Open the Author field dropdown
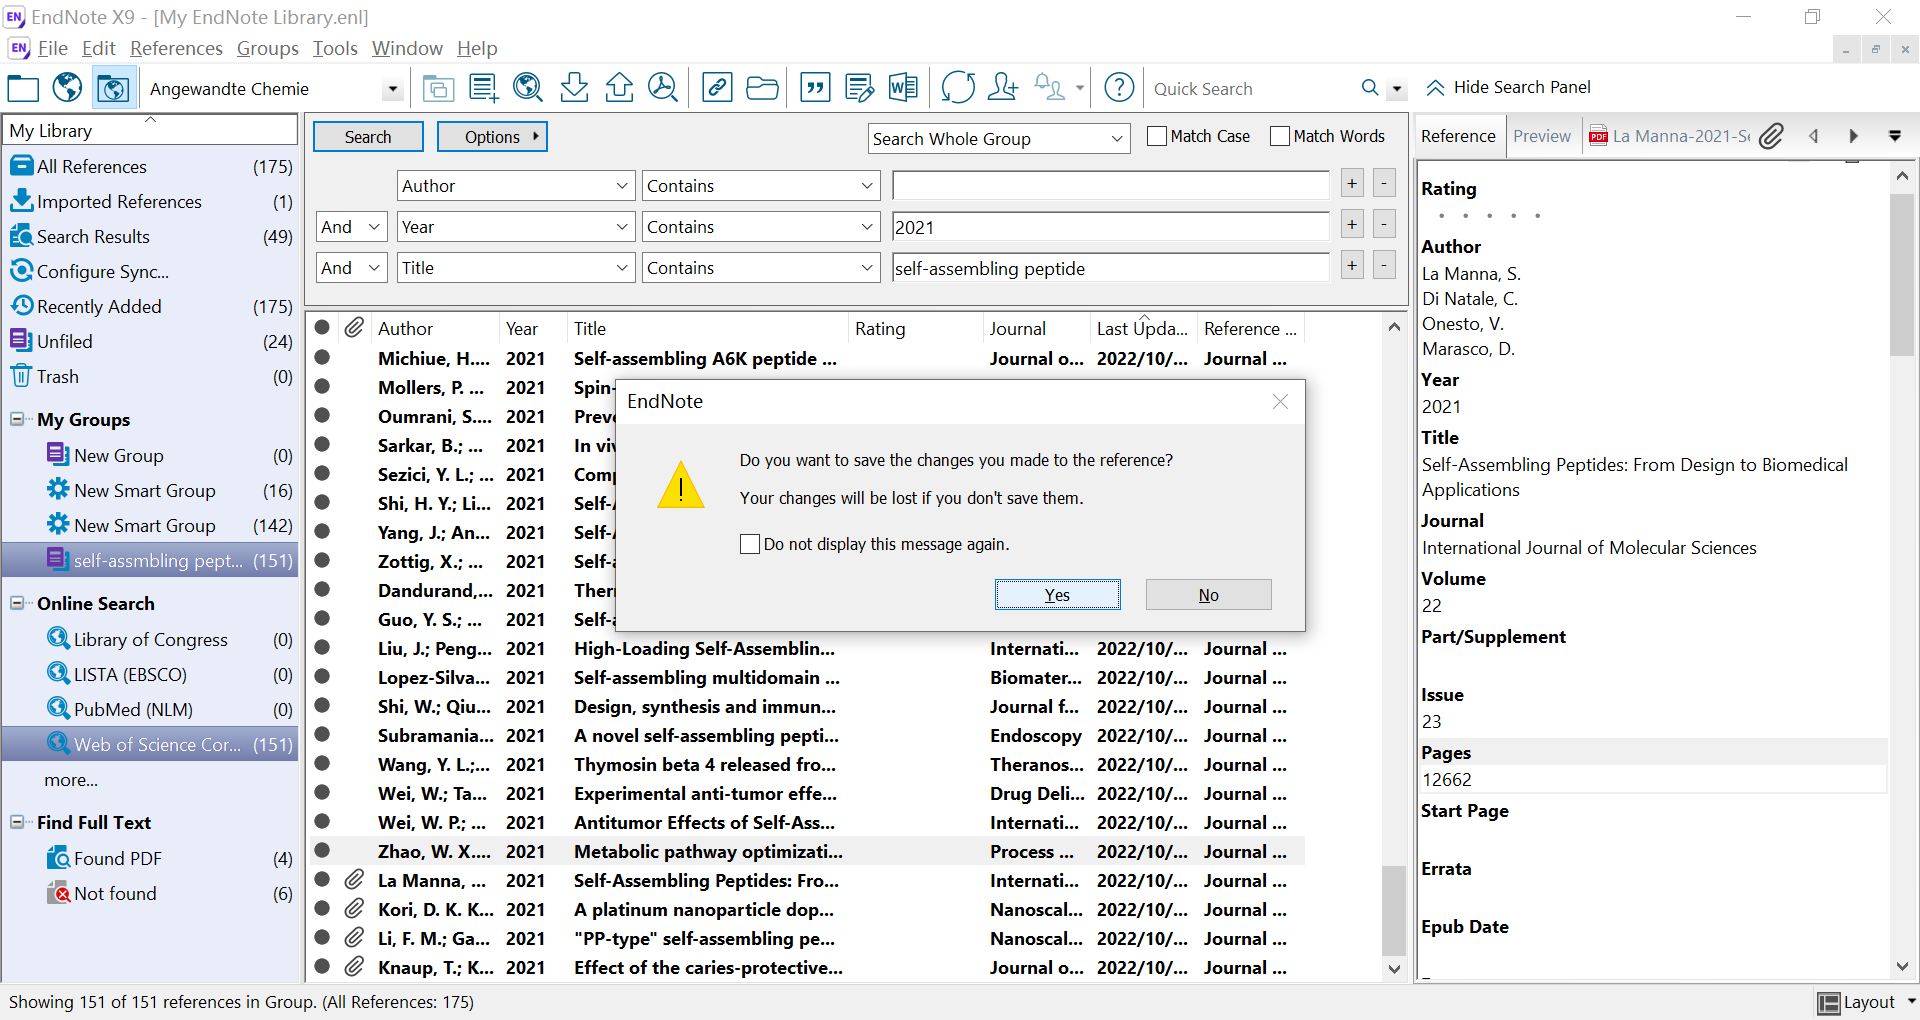1920x1020 pixels. tap(516, 186)
